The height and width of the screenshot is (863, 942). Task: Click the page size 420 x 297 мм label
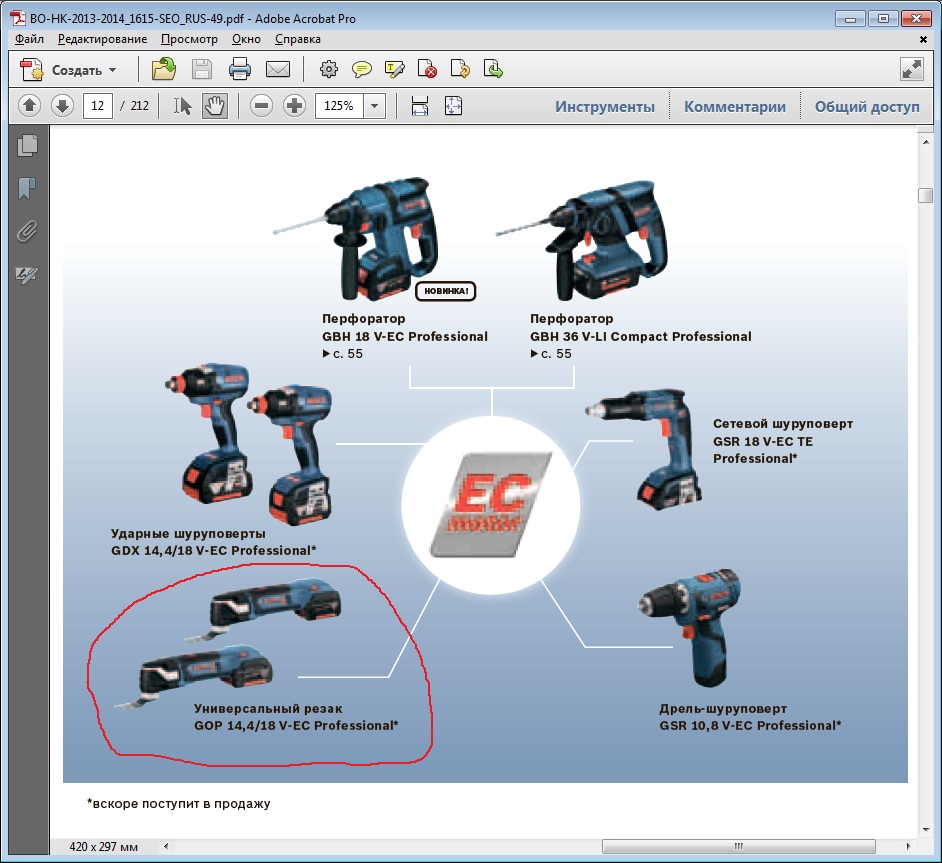103,847
